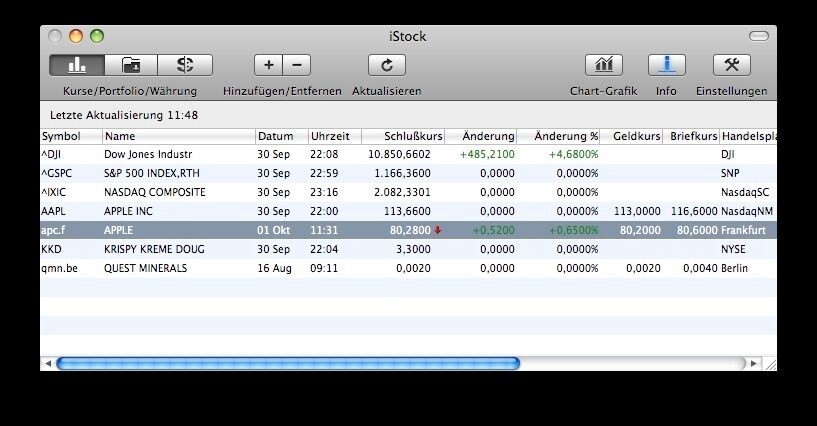Click percent change +4,6800%
Image resolution: width=817 pixels, height=426 pixels.
(x=573, y=154)
